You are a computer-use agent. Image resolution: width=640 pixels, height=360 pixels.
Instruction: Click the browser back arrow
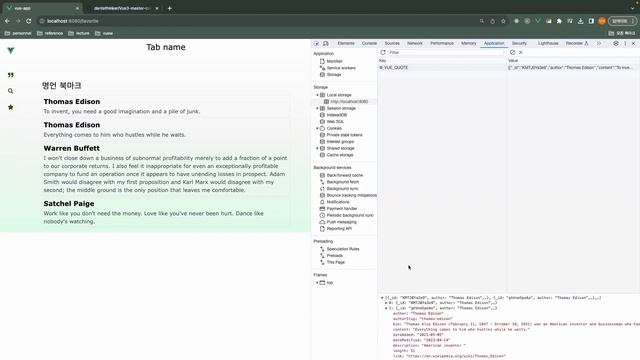point(7,21)
